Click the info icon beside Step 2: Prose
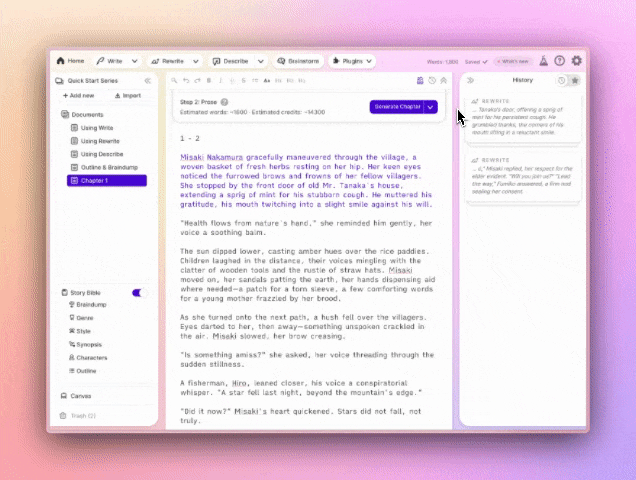The width and height of the screenshot is (636, 480). pyautogui.click(x=224, y=102)
